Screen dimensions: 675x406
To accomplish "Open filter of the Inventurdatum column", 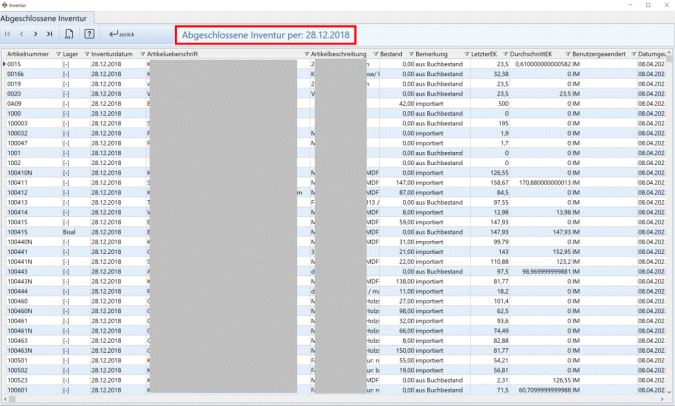I will point(142,54).
